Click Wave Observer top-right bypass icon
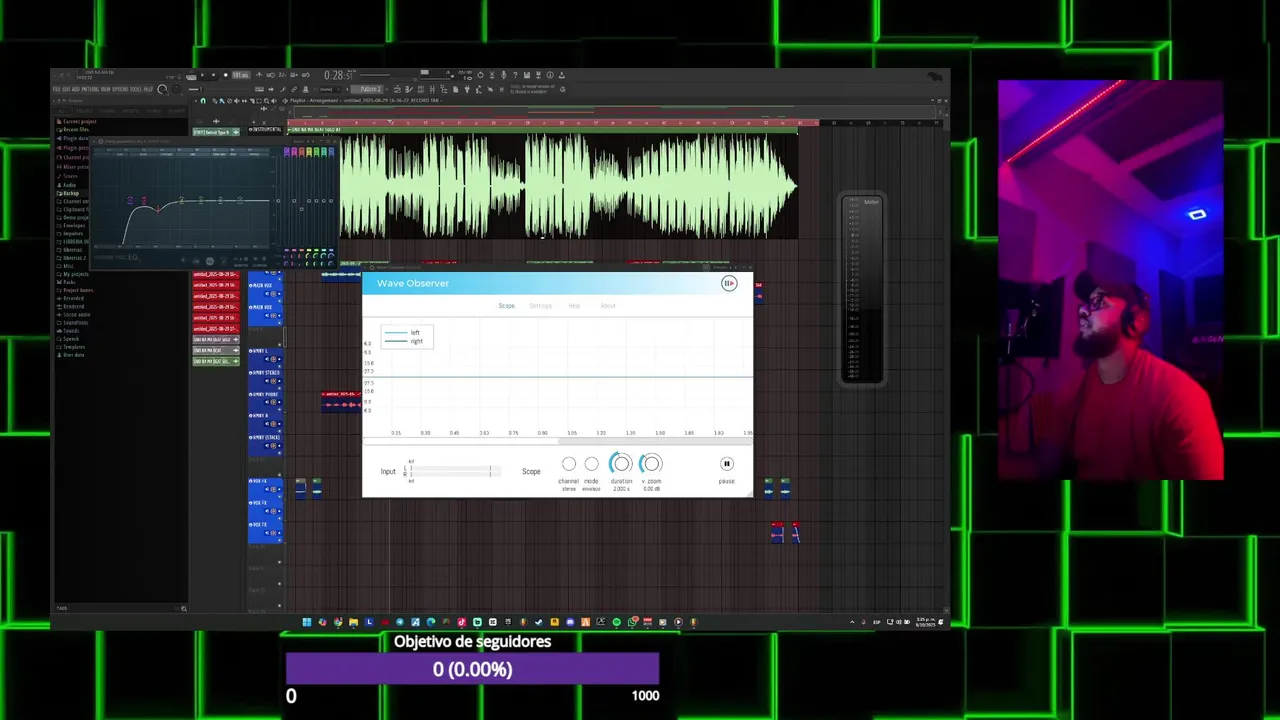This screenshot has width=1280, height=720. pos(729,284)
